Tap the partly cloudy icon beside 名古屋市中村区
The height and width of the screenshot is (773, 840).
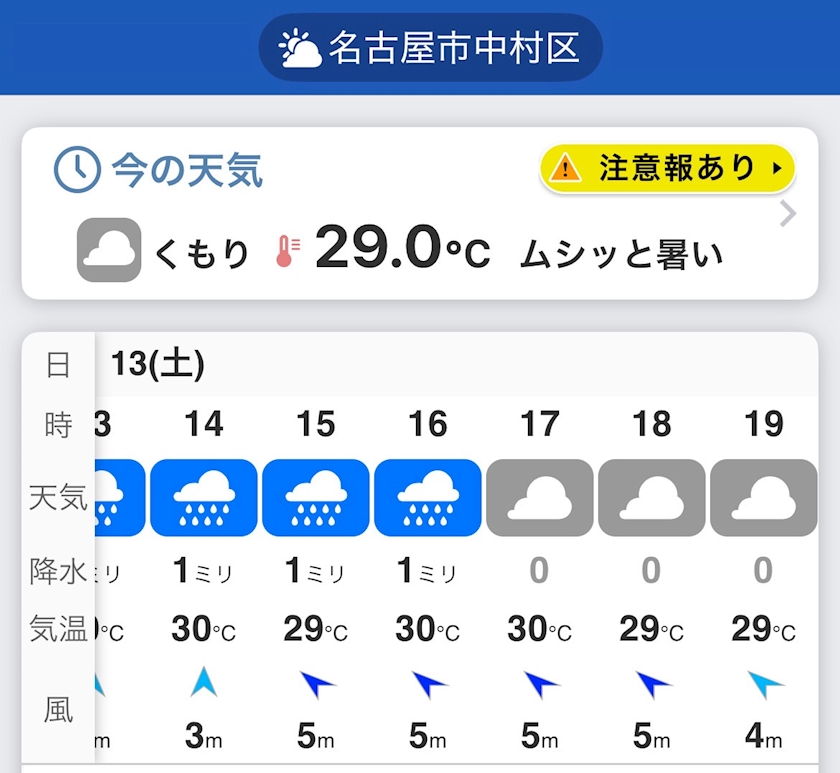click(300, 47)
